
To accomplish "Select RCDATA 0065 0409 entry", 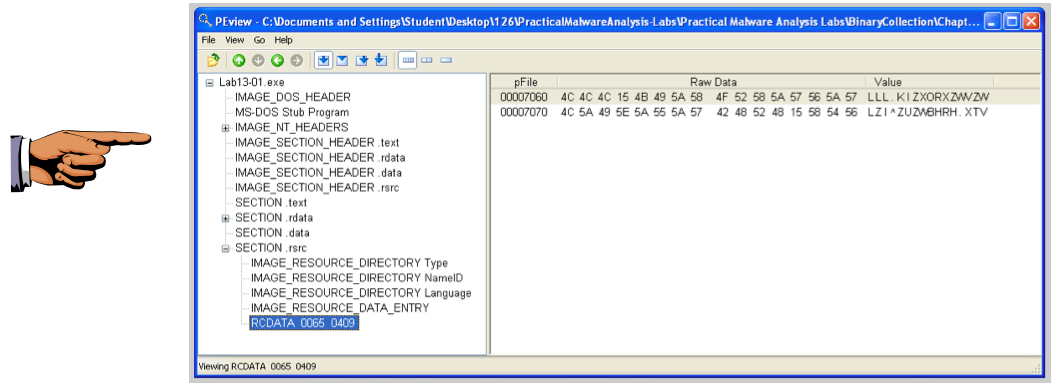I will 304,323.
